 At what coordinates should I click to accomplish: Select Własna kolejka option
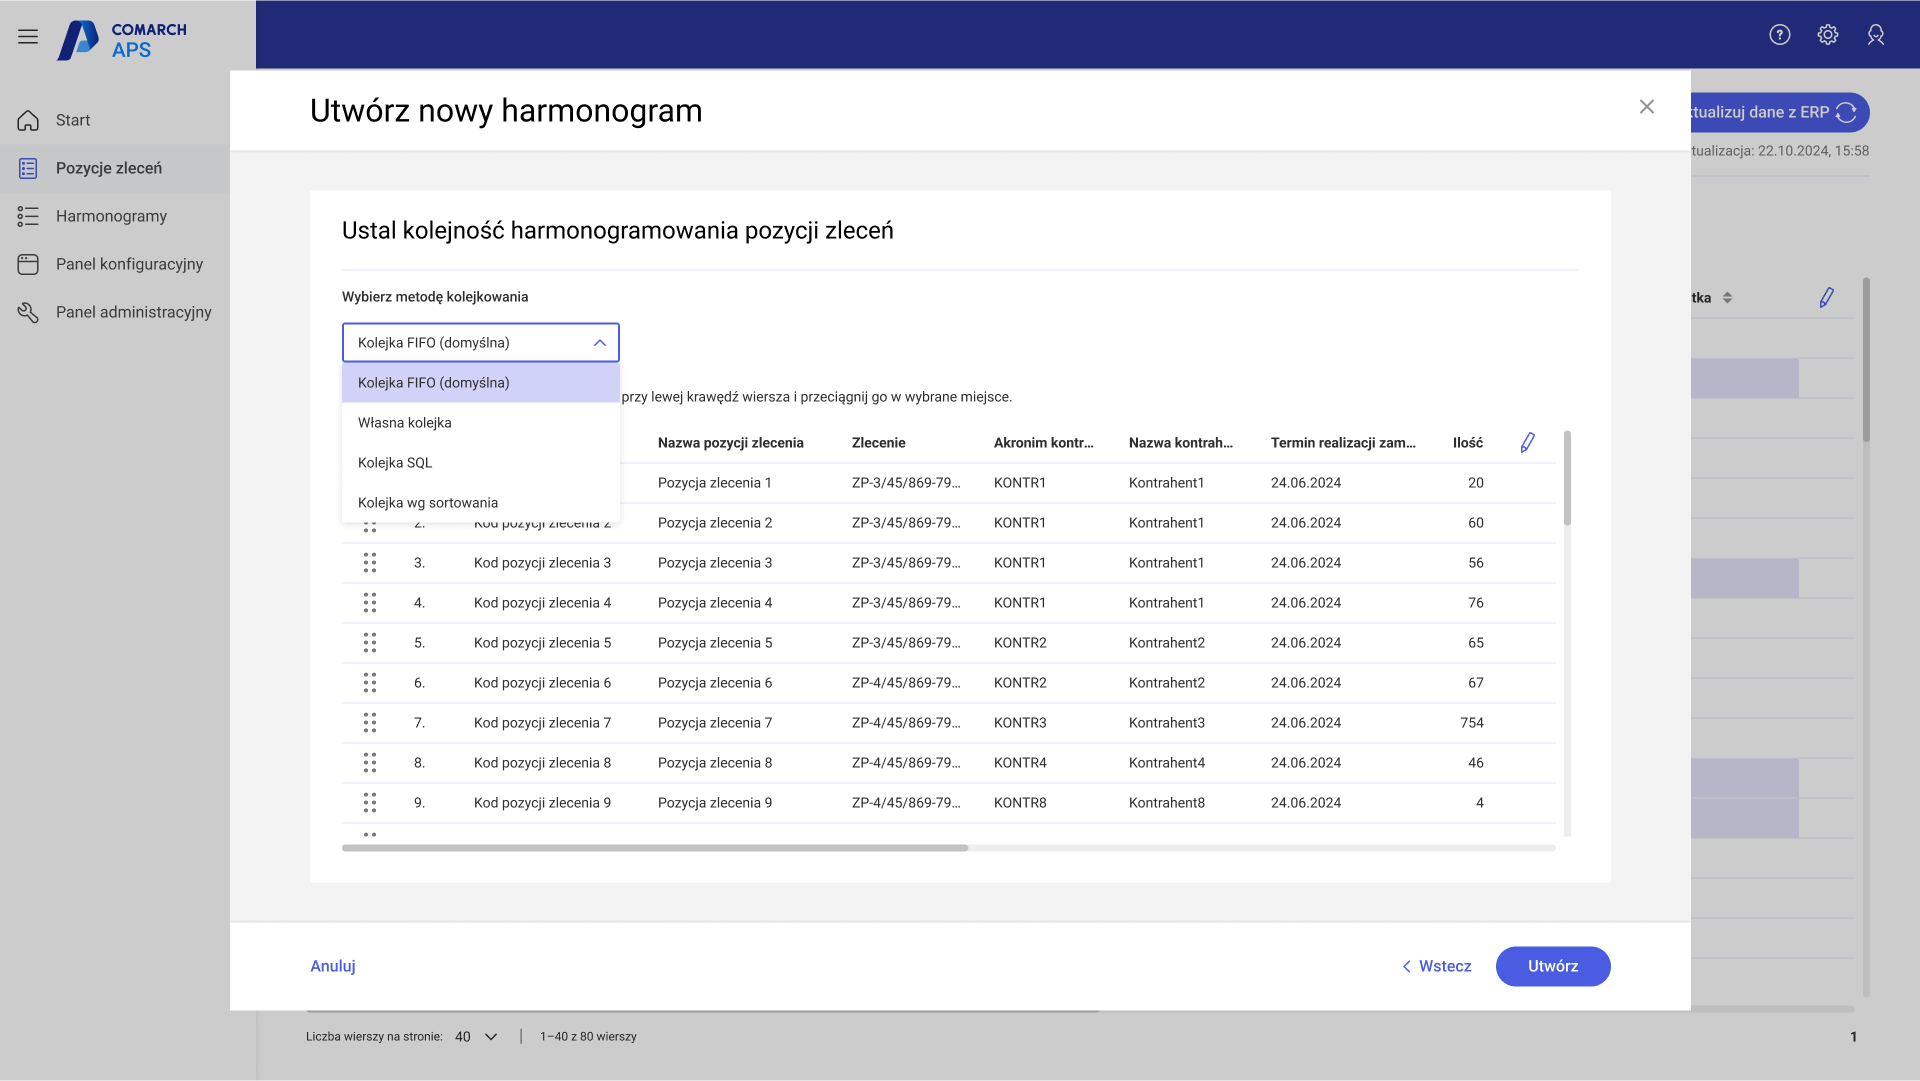coord(405,423)
